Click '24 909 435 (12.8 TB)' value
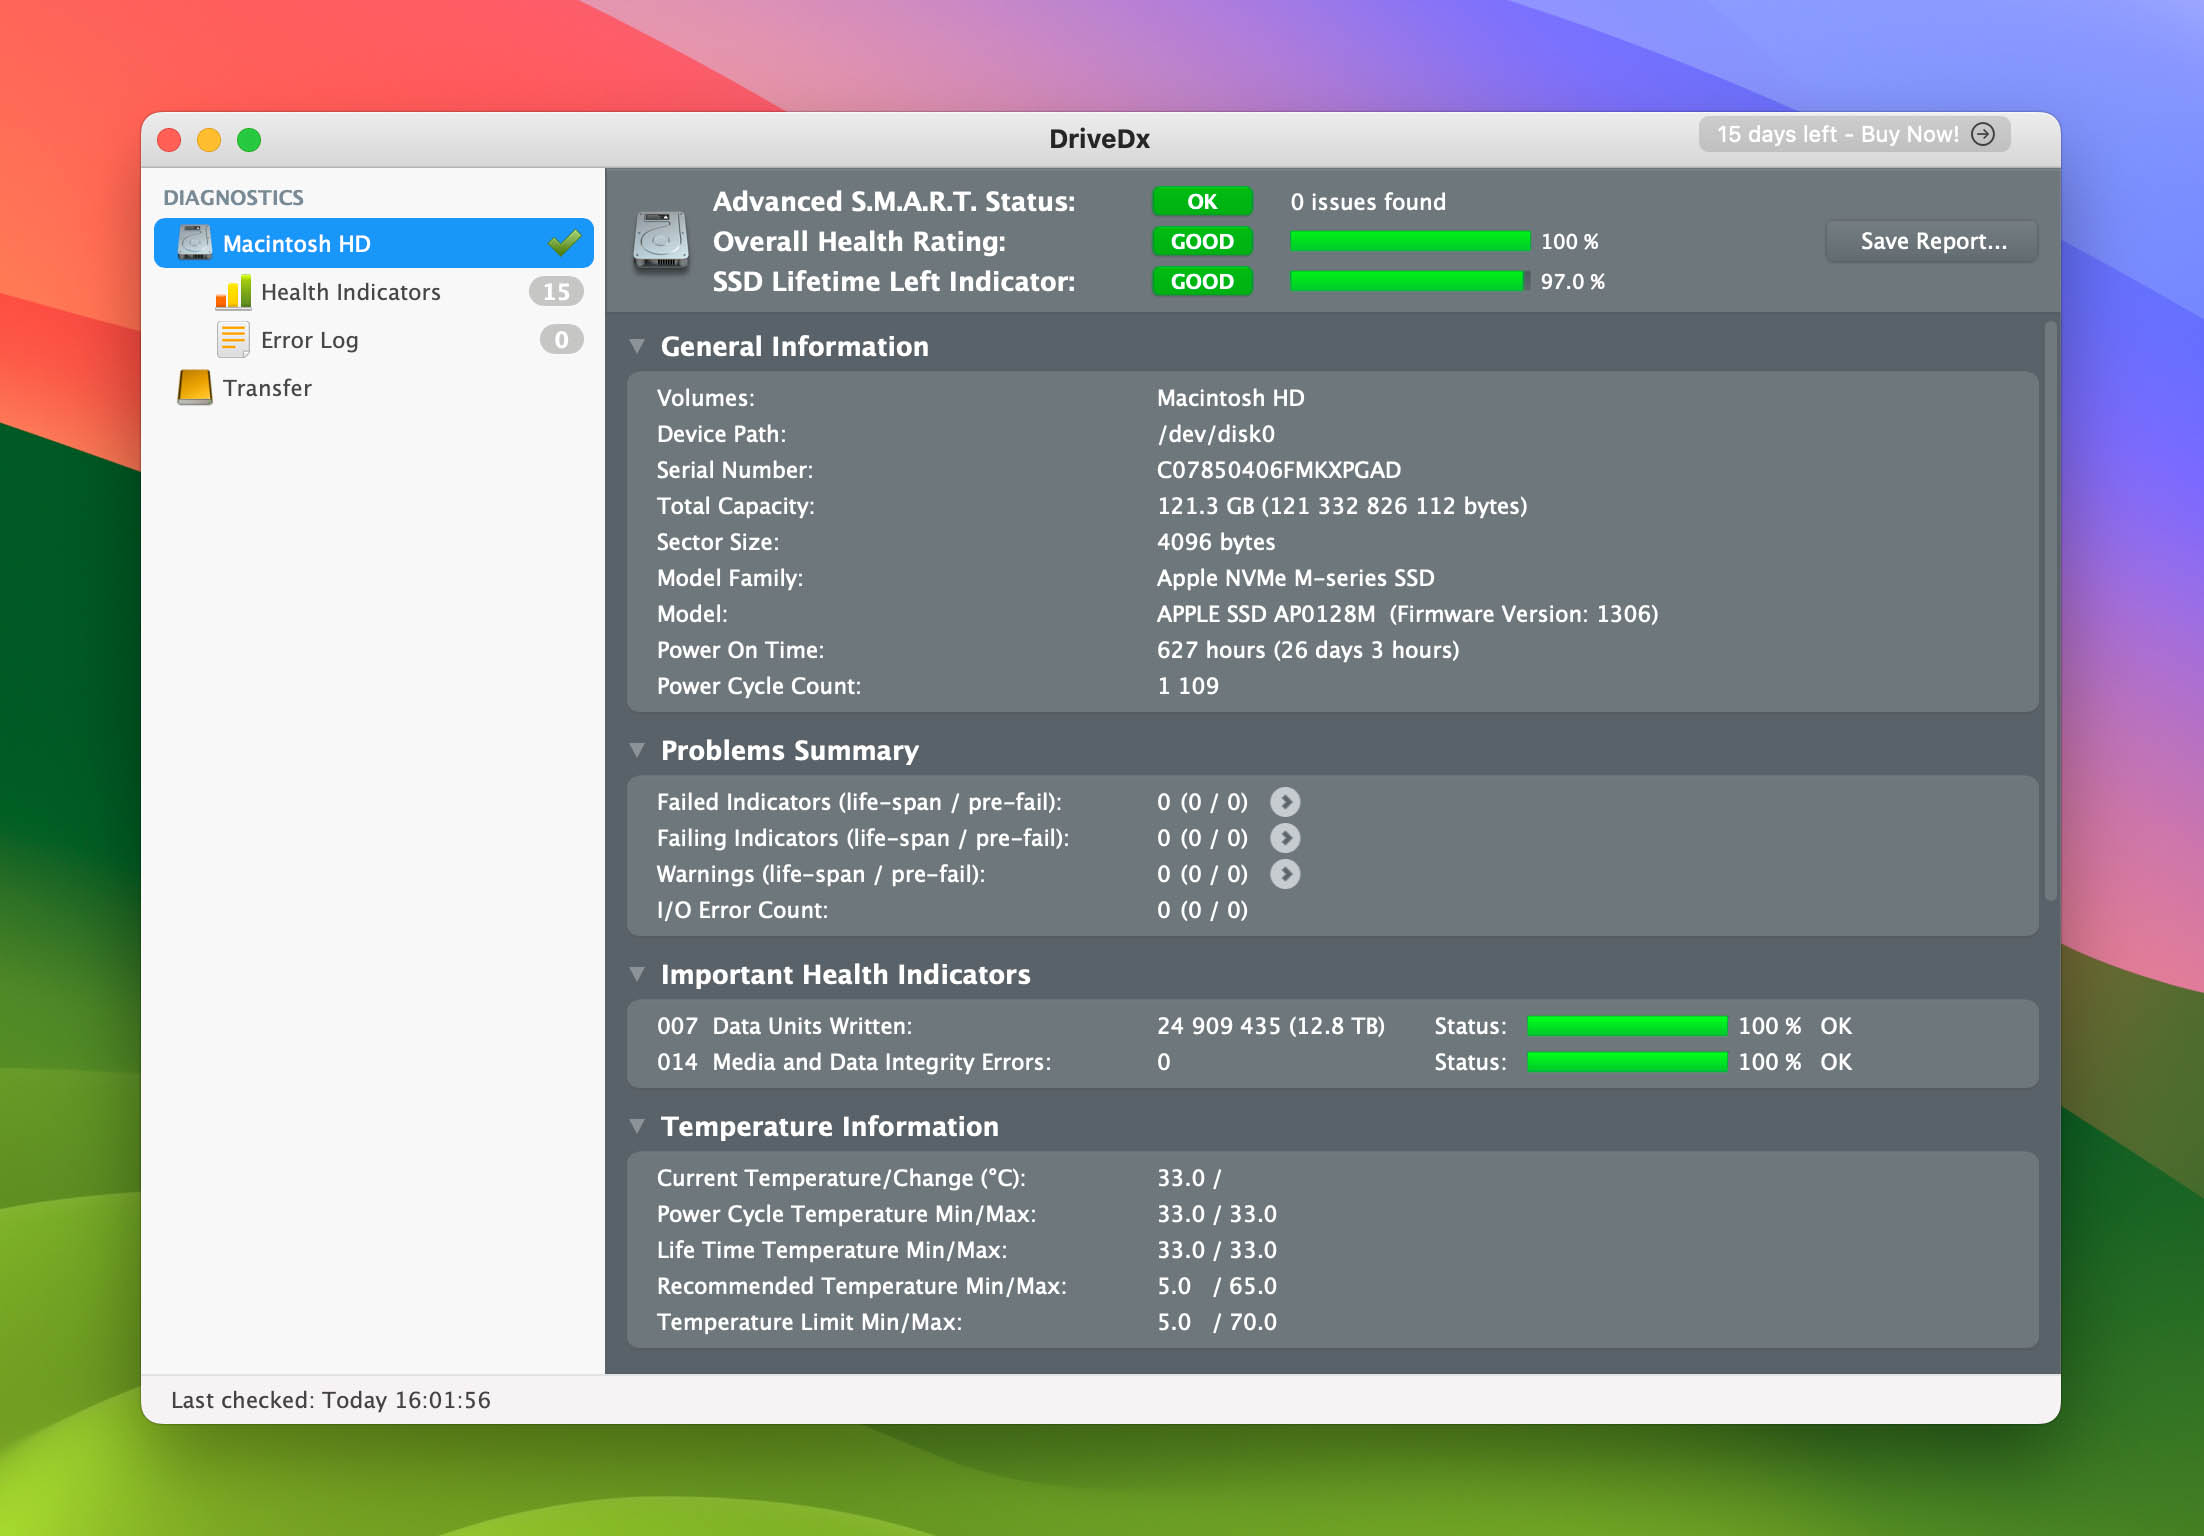Screen dimensions: 2204x1536 click(x=1270, y=1026)
